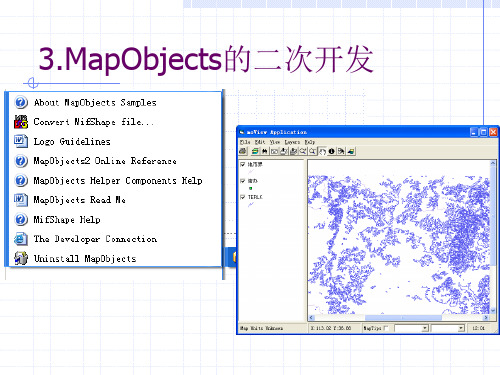This screenshot has height=375, width=500.
Task: Open the View menu in moView
Action: click(x=275, y=142)
